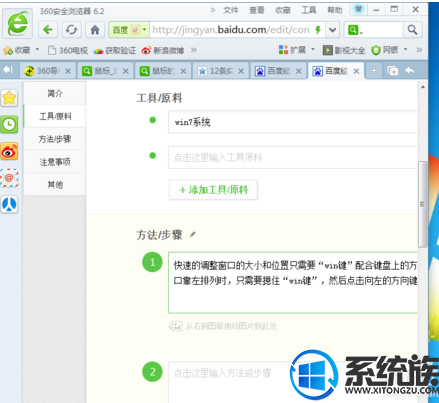The image size is (439, 403).
Task: Click the win7系统 tool input field
Action: (293, 122)
